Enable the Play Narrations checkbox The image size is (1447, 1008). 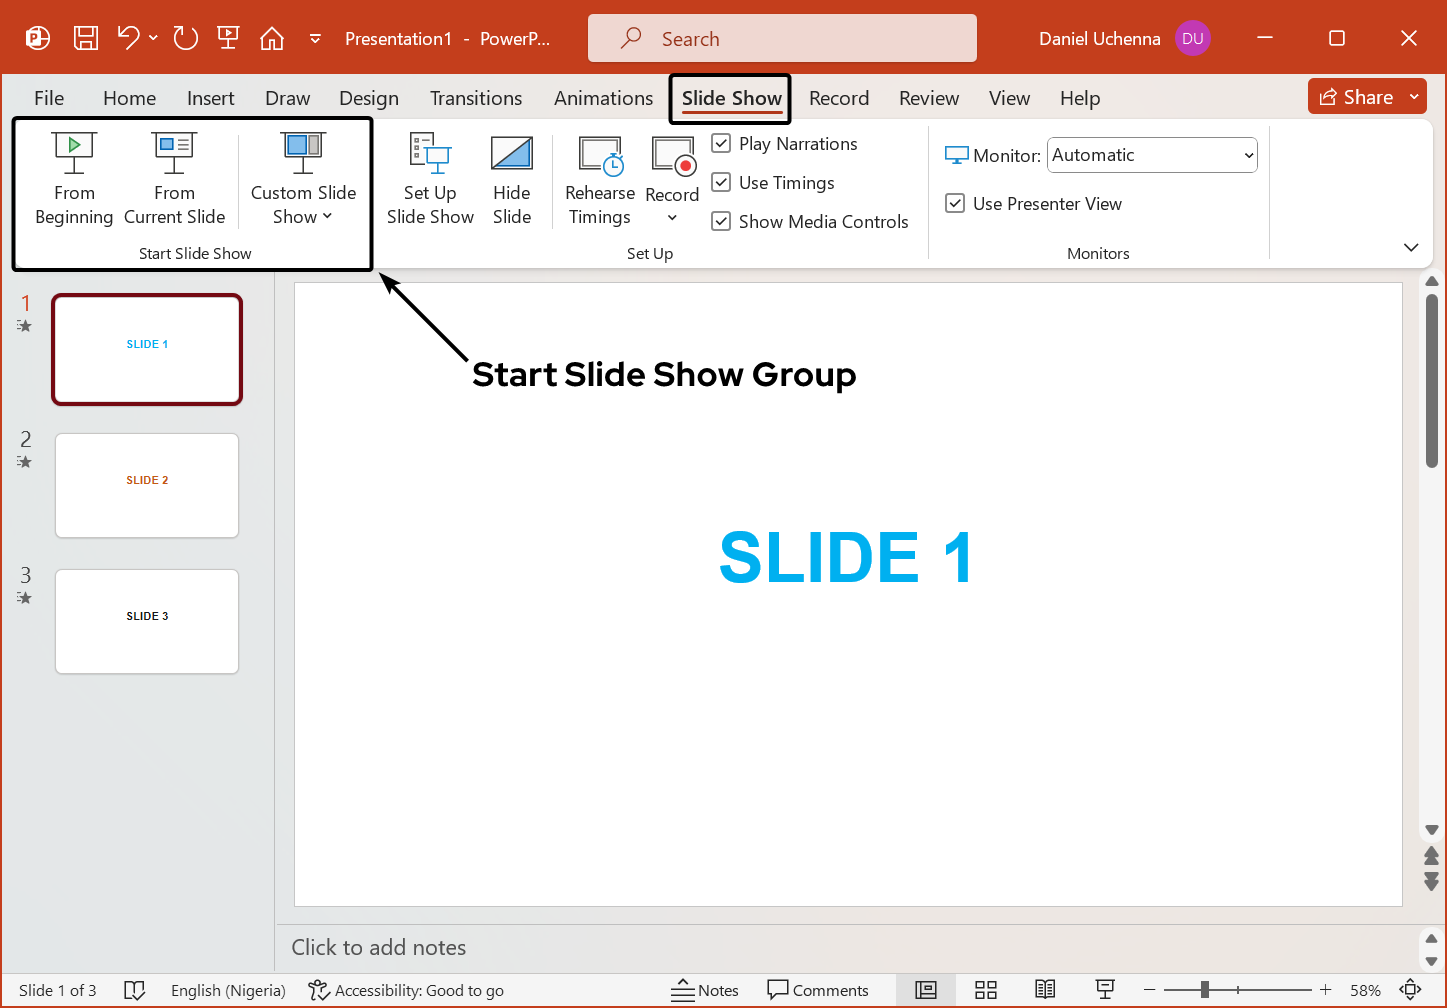point(721,143)
